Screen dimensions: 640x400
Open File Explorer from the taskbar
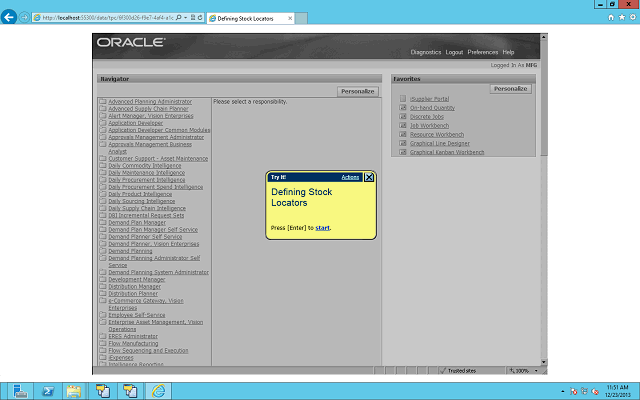74,390
